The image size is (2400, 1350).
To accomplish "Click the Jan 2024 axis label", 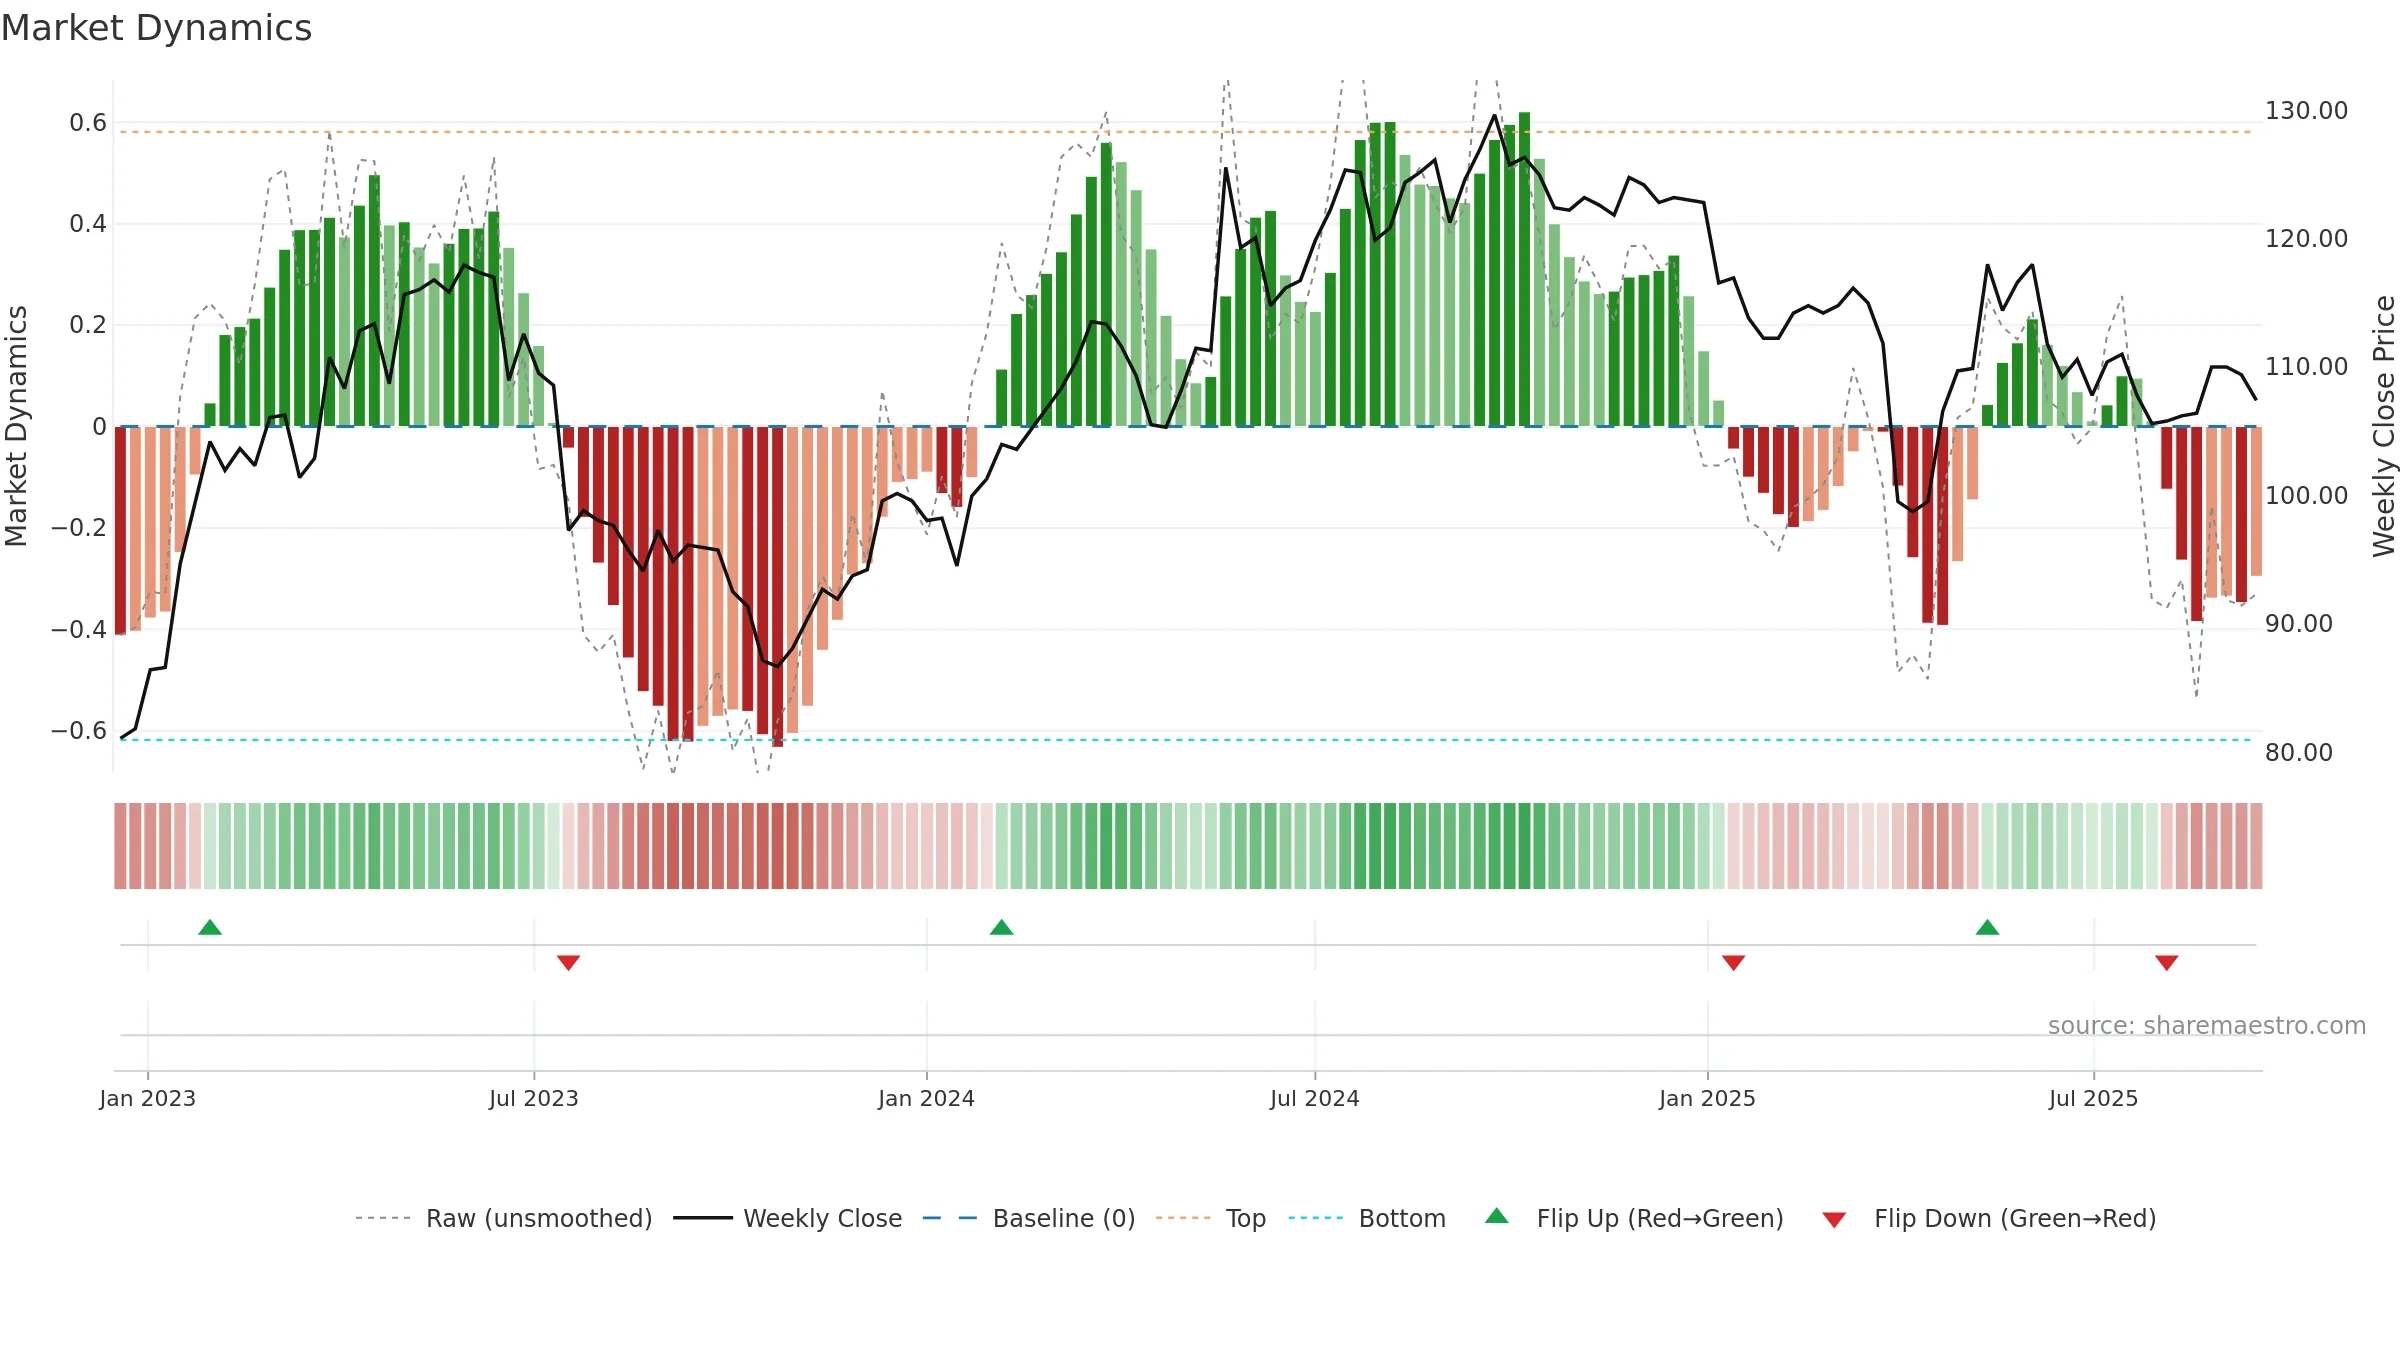I will click(927, 1098).
